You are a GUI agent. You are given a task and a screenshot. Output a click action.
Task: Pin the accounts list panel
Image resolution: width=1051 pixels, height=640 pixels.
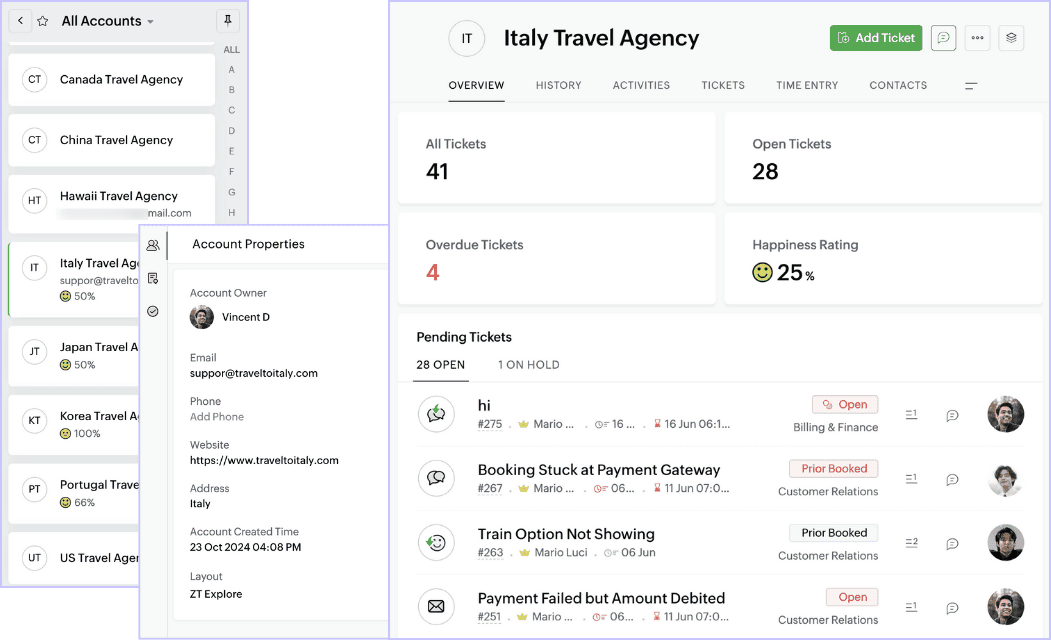pyautogui.click(x=228, y=21)
